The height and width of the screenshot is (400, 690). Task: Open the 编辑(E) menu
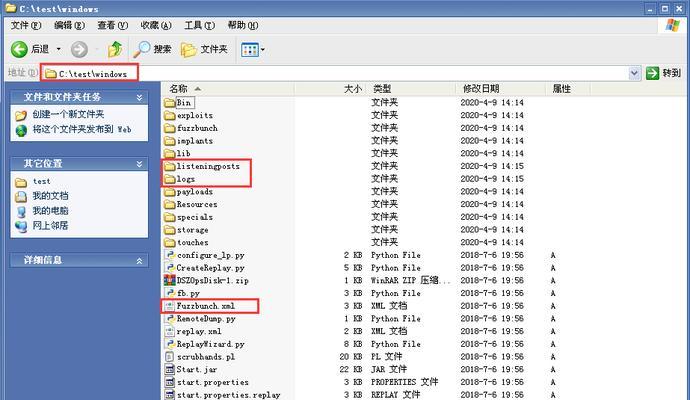69,26
